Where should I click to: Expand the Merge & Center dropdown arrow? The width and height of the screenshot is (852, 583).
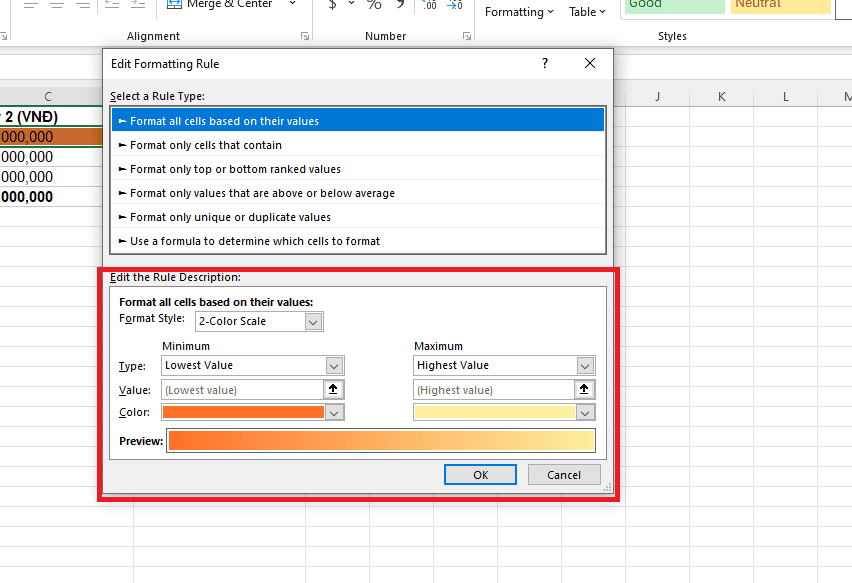point(292,4)
